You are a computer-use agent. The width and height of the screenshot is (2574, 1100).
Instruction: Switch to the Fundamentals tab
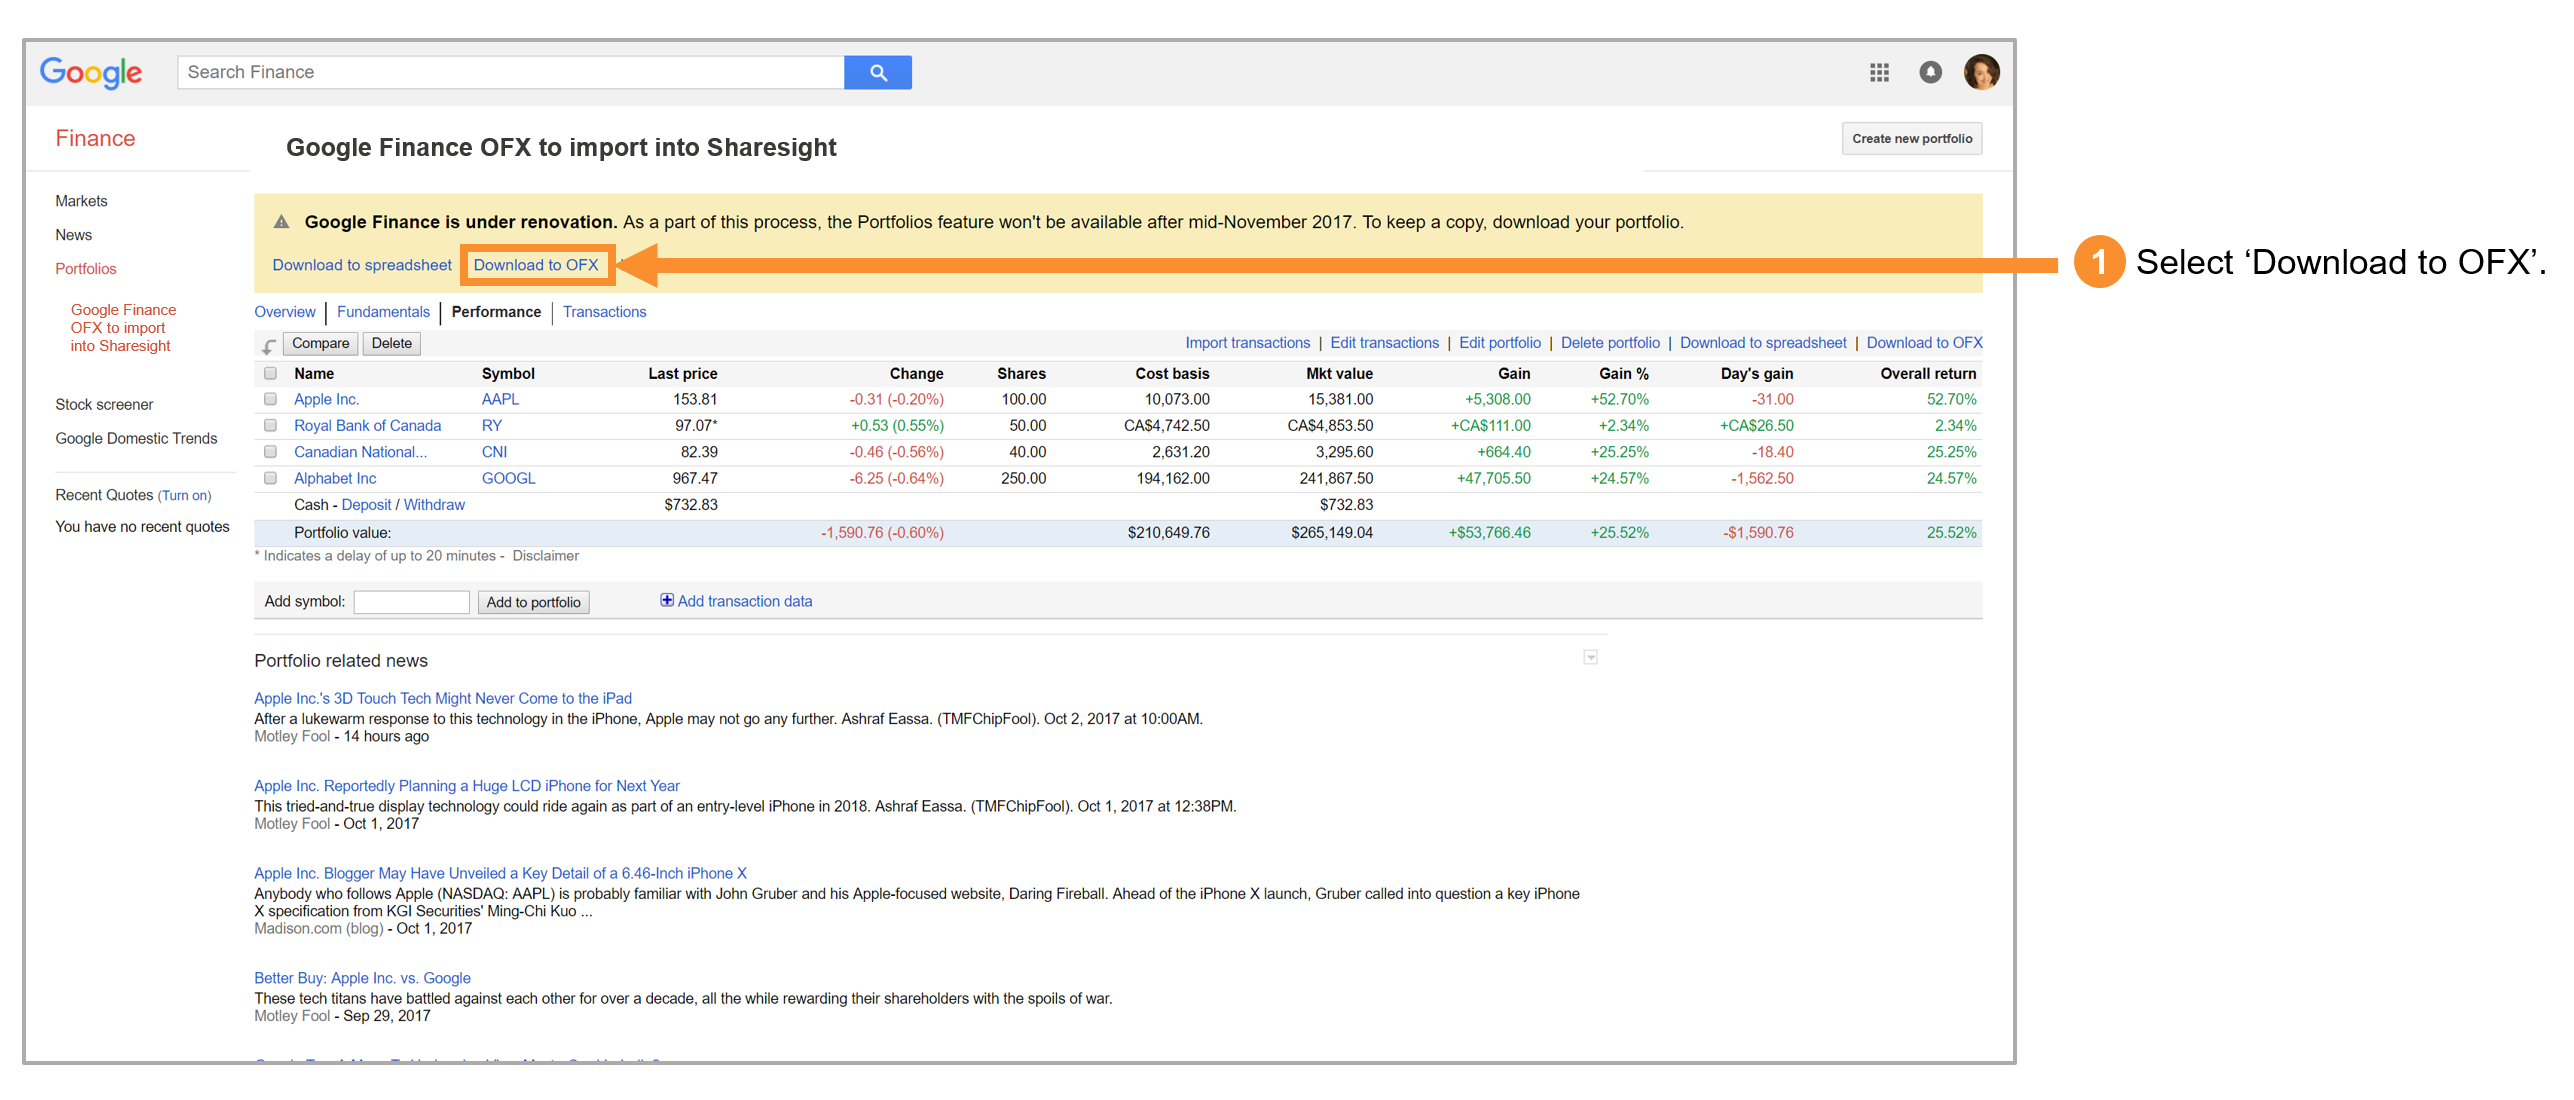coord(383,312)
